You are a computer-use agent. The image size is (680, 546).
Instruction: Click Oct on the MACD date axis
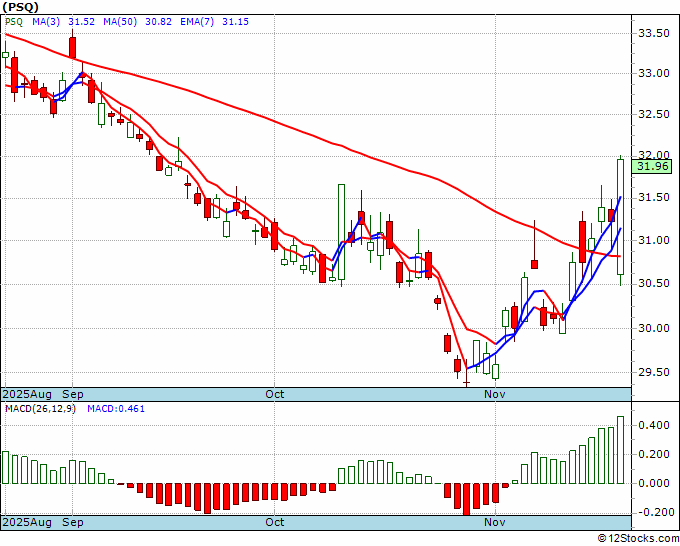[x=275, y=522]
